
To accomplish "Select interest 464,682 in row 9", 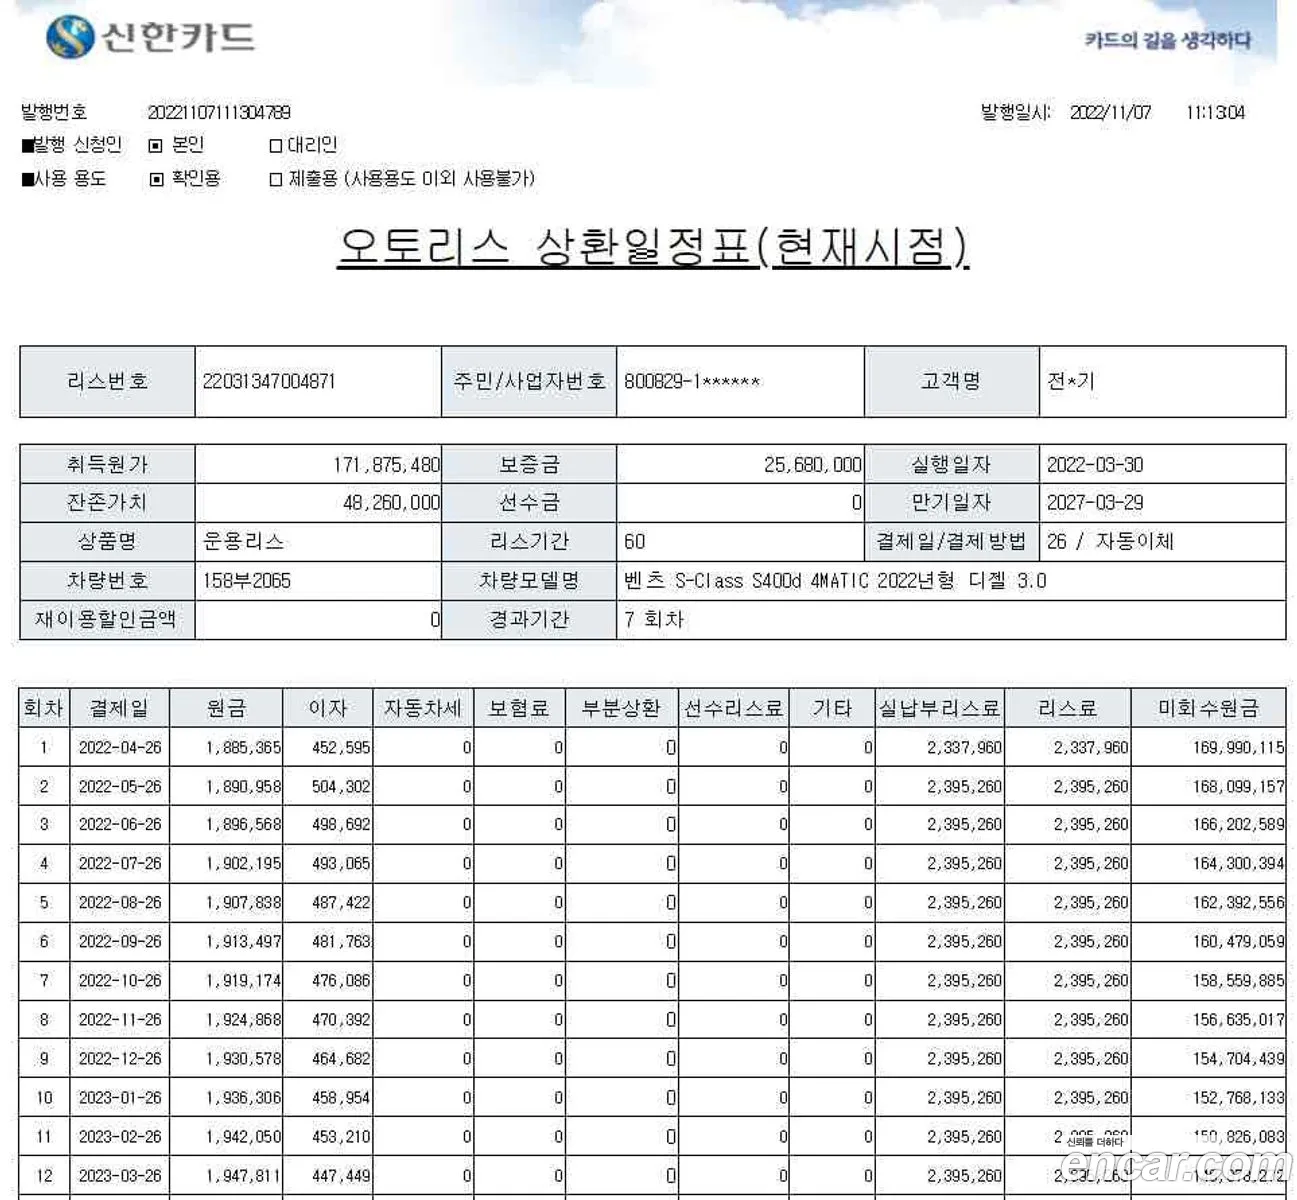I will [x=341, y=1058].
